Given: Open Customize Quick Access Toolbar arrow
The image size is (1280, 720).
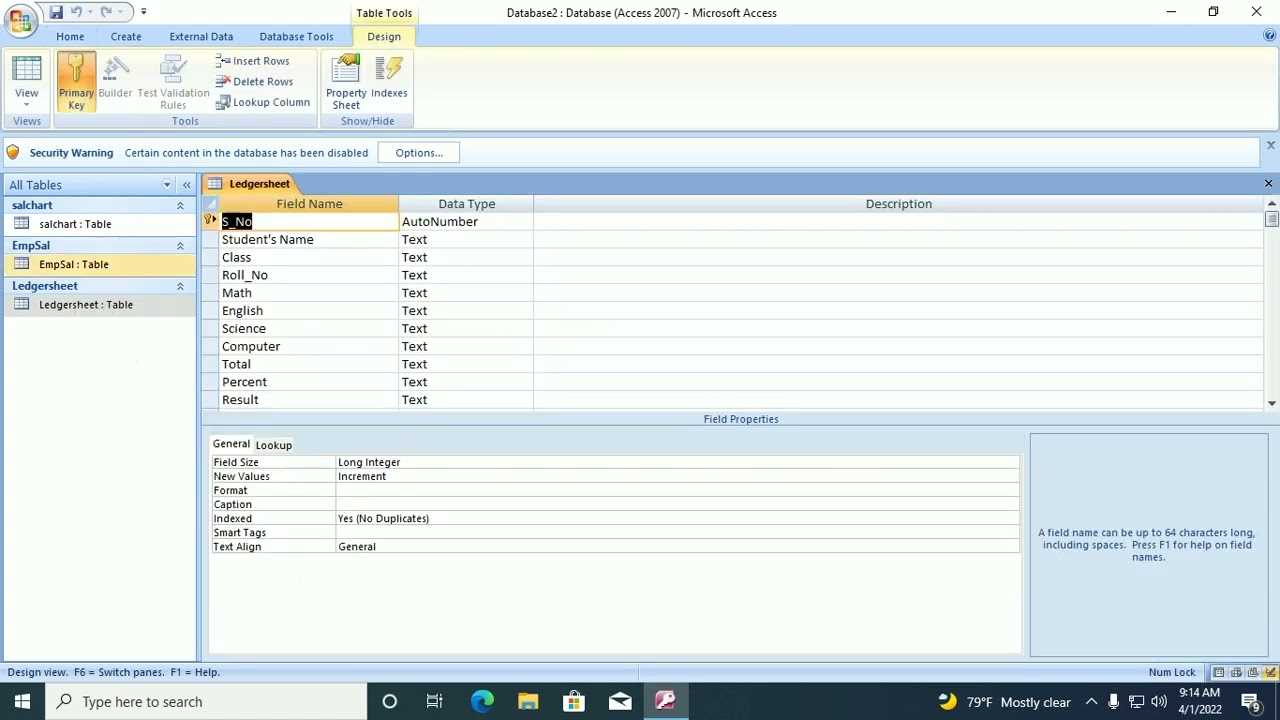Looking at the screenshot, I should [143, 12].
